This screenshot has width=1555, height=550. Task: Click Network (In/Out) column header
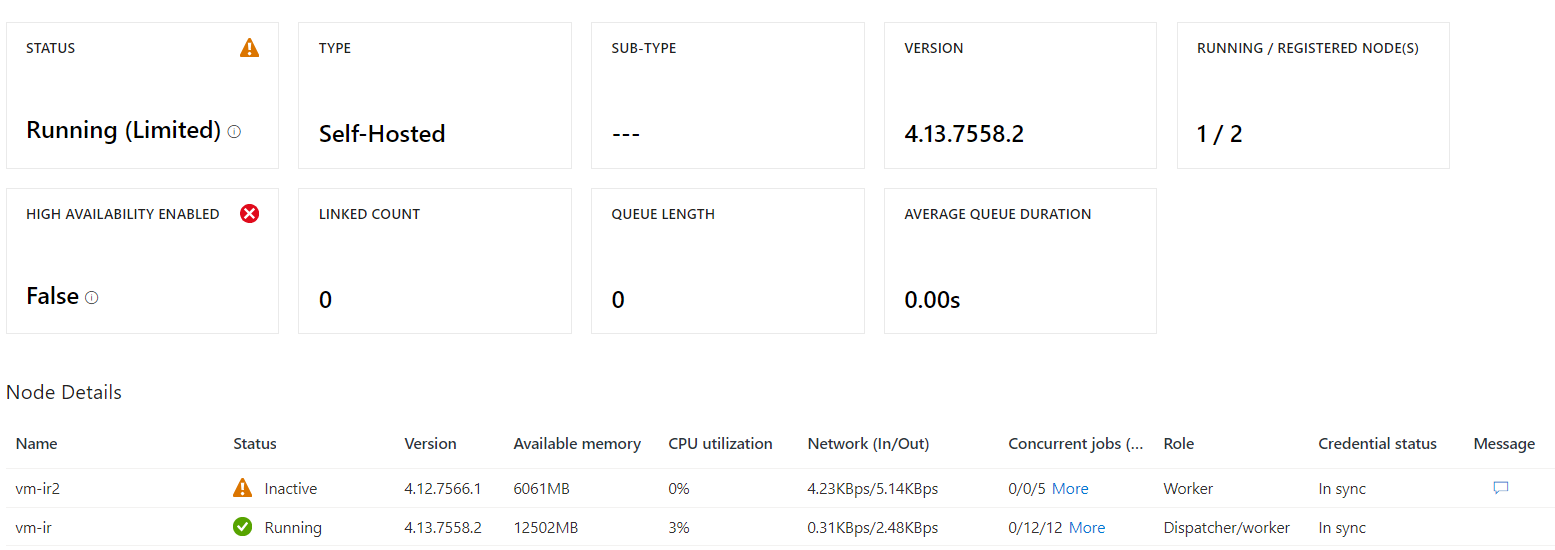pos(868,444)
